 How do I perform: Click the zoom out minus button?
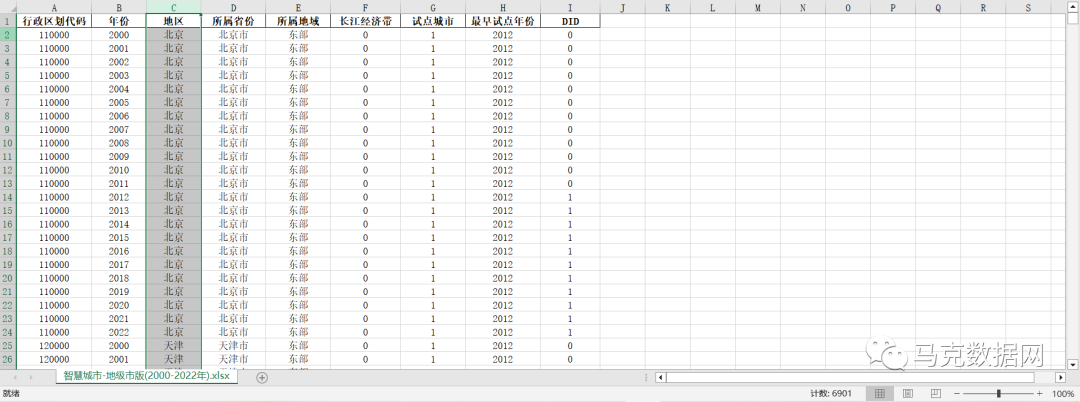pyautogui.click(x=957, y=393)
